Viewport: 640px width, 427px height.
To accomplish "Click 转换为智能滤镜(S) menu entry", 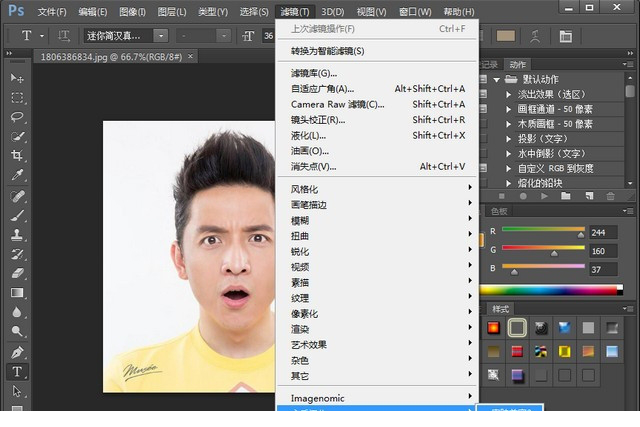I will click(x=327, y=51).
